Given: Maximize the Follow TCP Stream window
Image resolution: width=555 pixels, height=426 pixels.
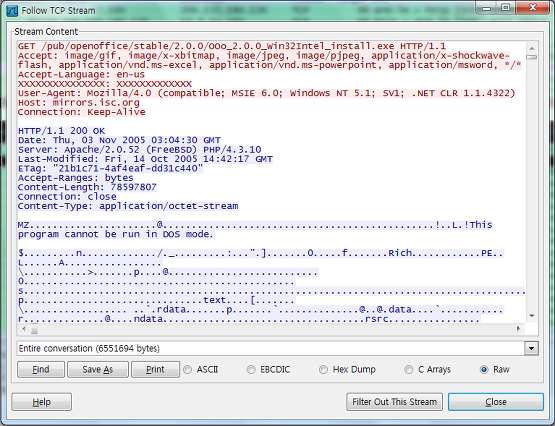Looking at the screenshot, I should (x=506, y=8).
